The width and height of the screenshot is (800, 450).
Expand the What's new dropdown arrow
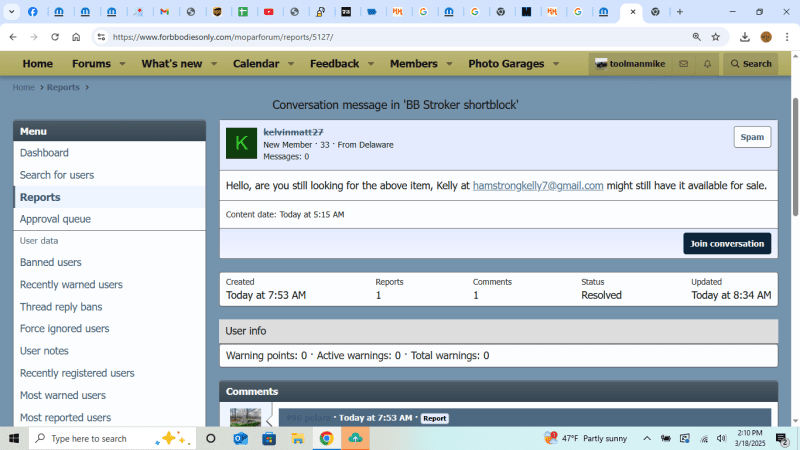(214, 64)
